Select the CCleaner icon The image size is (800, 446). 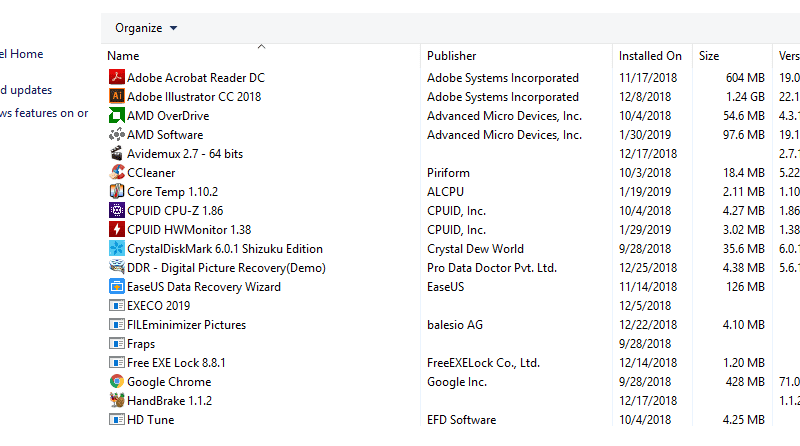coord(116,172)
